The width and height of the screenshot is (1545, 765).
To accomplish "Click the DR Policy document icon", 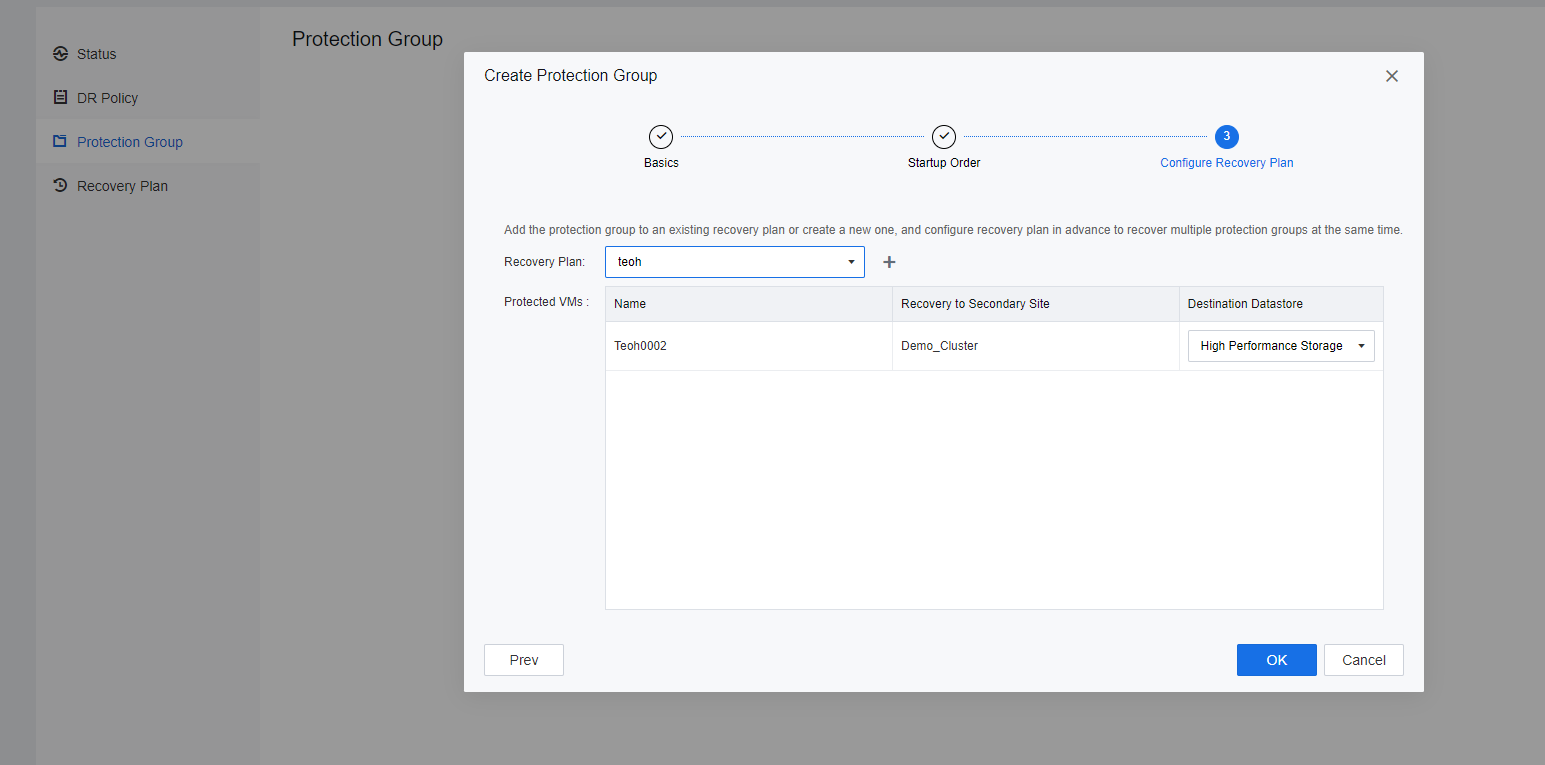I will (60, 98).
